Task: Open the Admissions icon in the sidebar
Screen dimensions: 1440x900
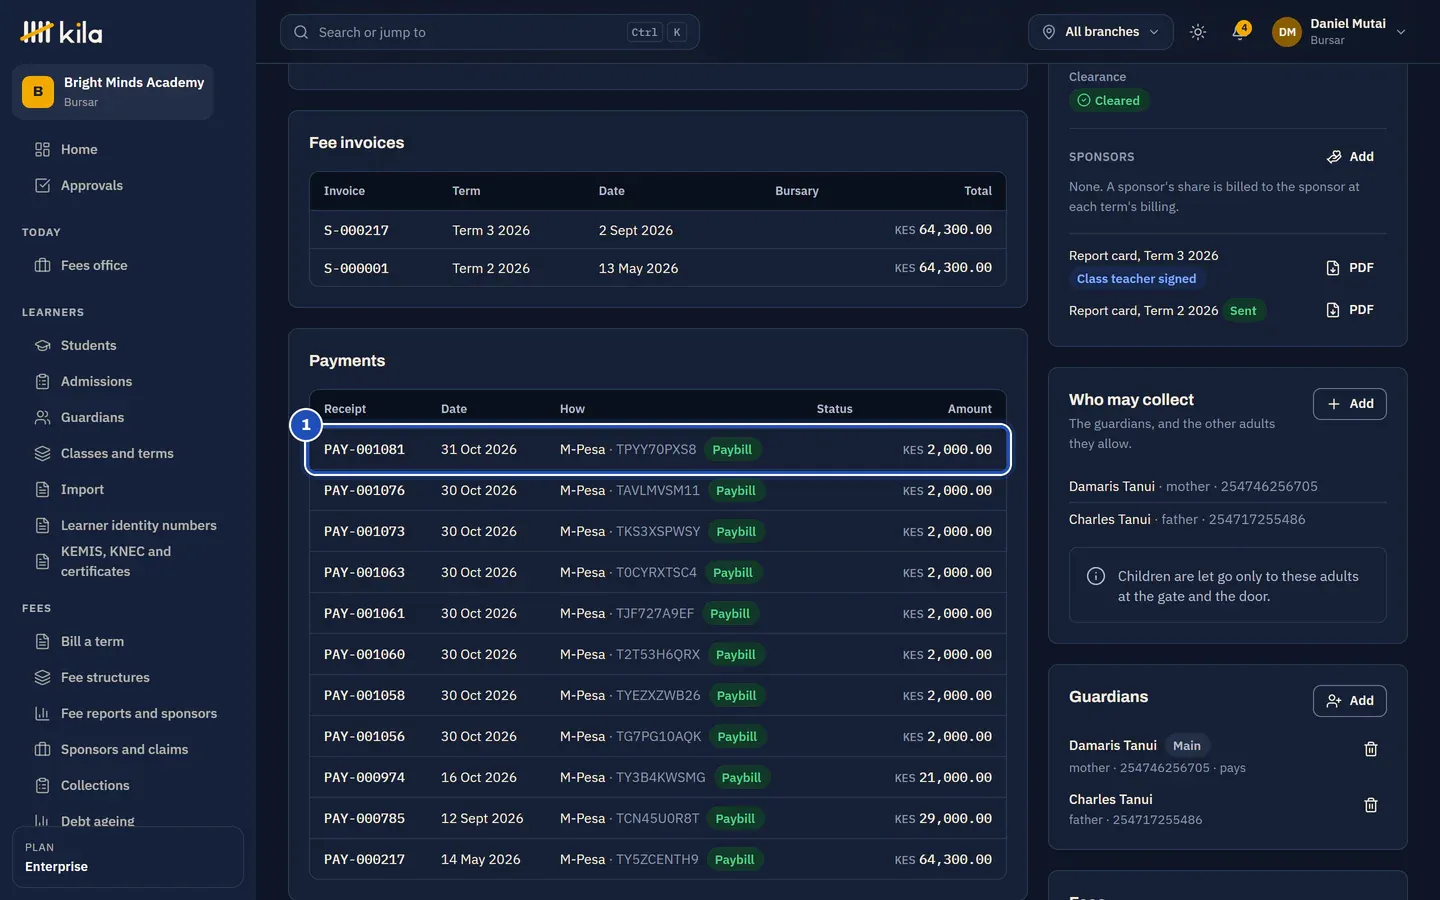Action: click(x=42, y=382)
